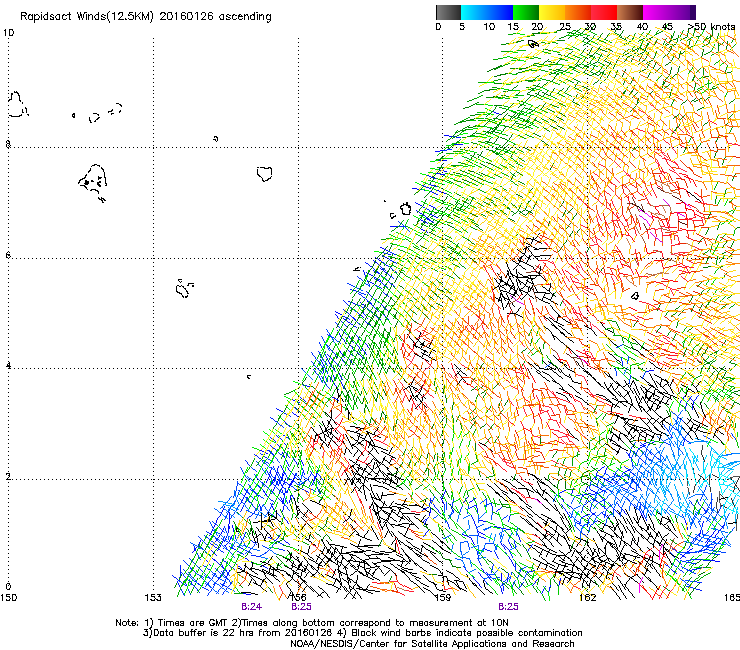Click the gray 0-5 knots legend swatch
Screen dimensions: 740x650
click(x=448, y=12)
